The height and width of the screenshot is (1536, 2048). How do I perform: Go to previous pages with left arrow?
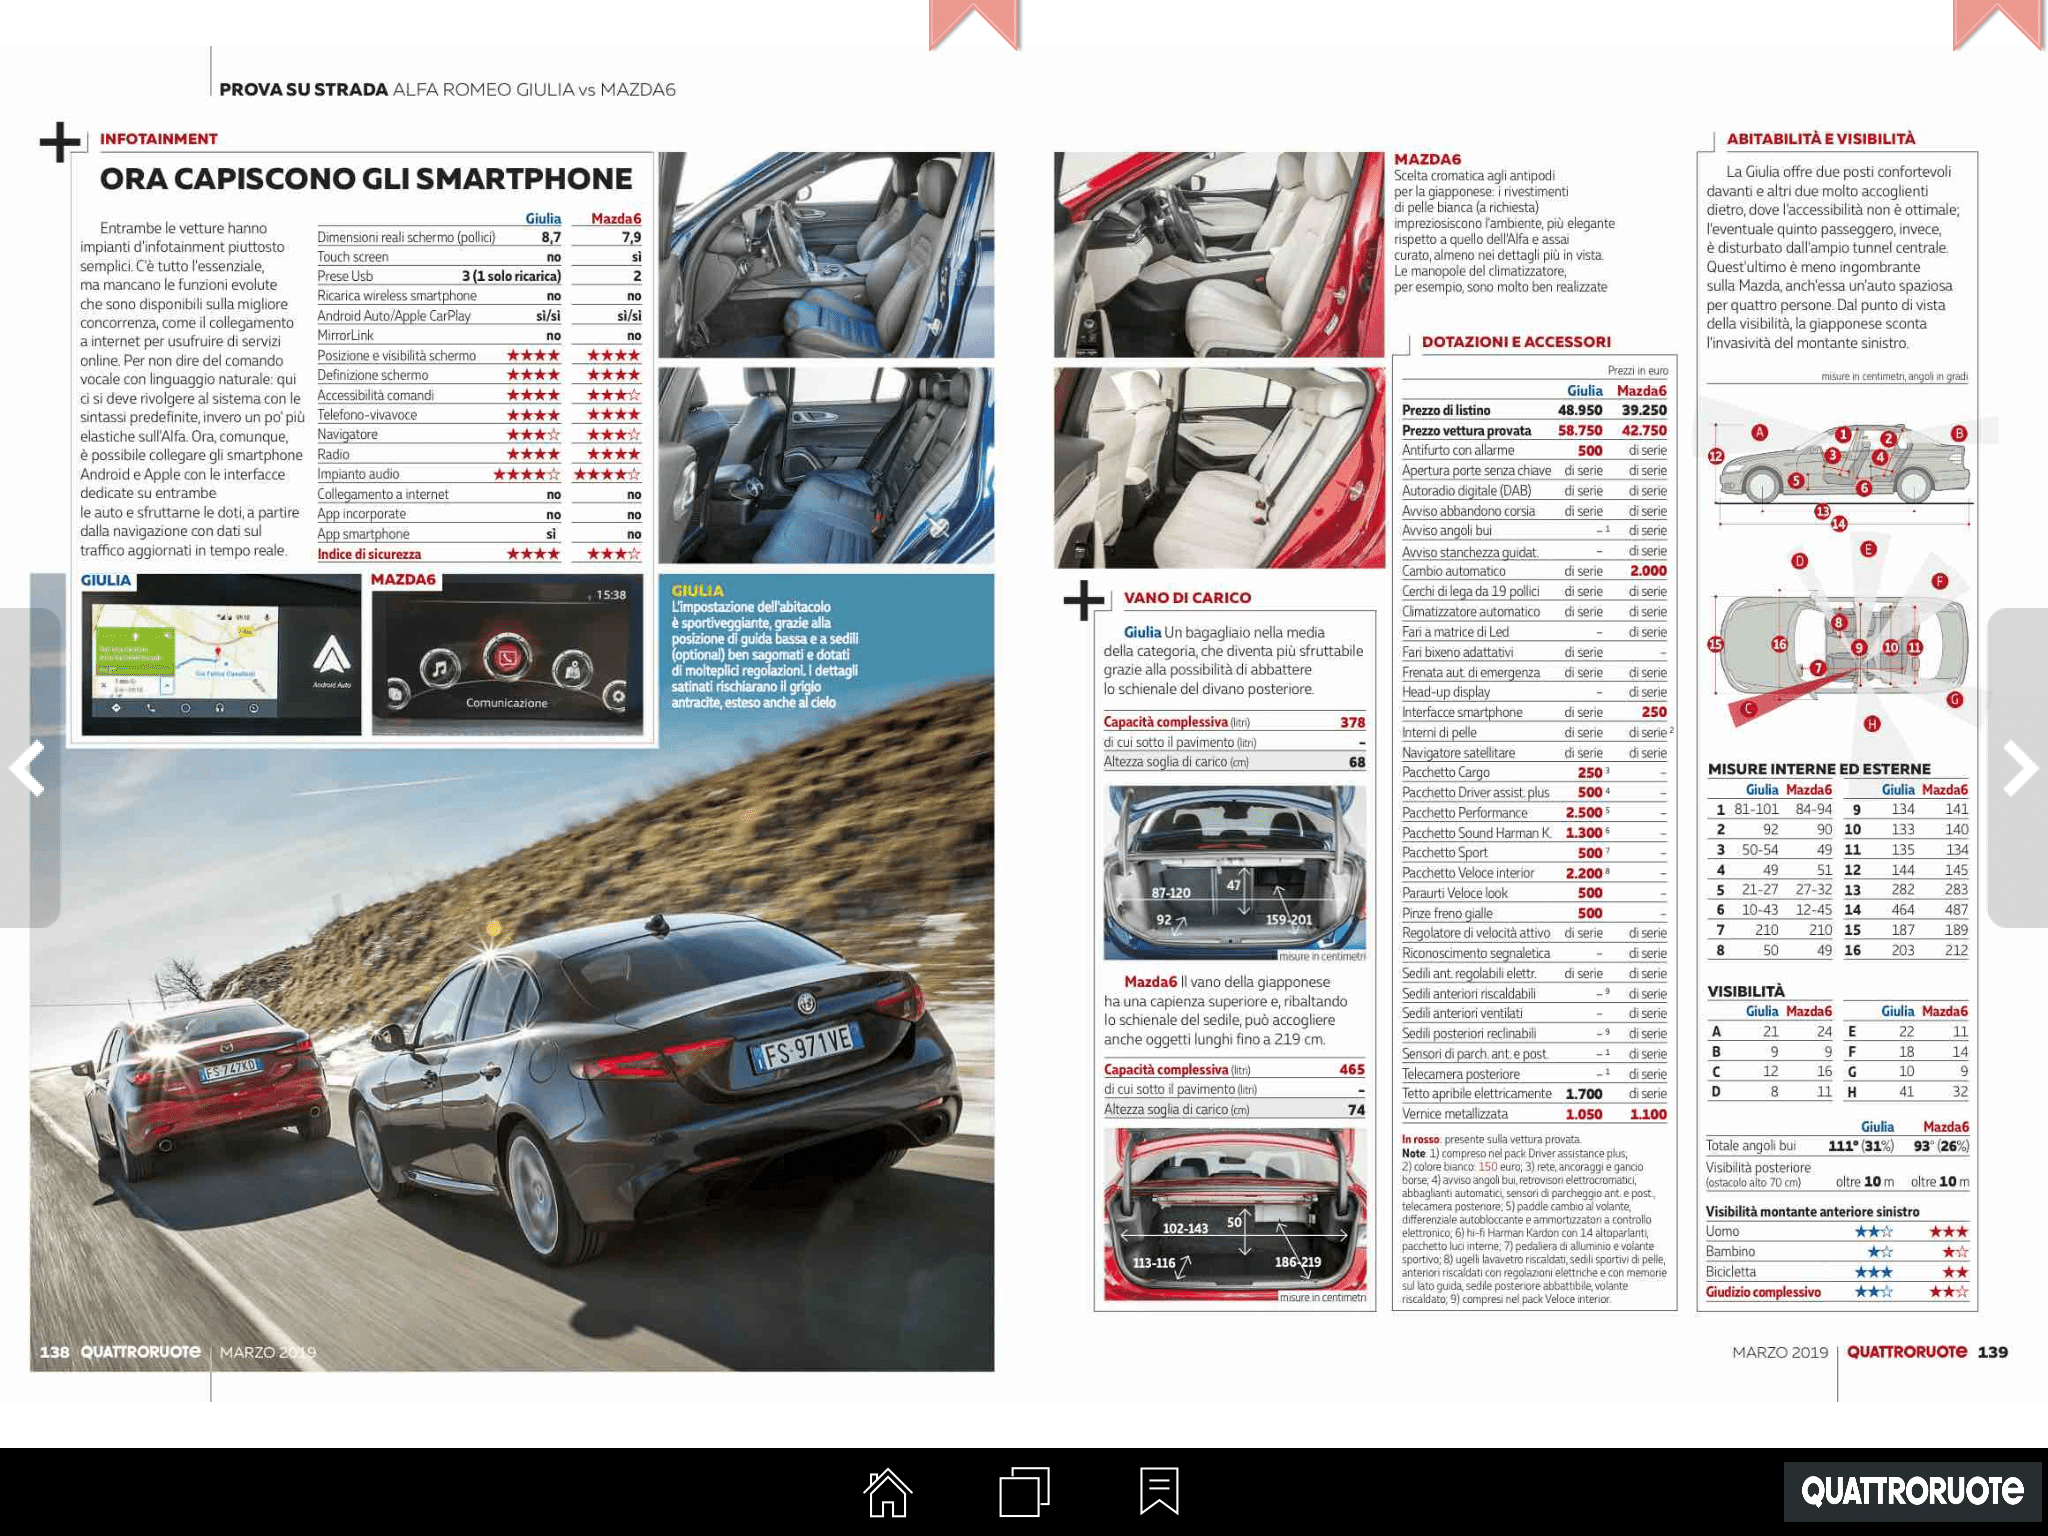coord(28,768)
